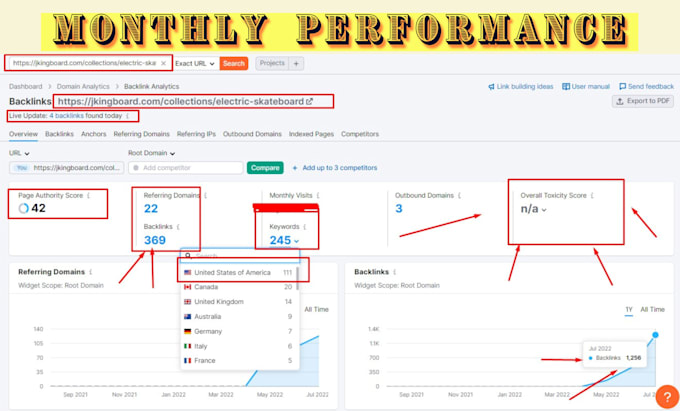Select United Kingdom in country list
This screenshot has width=680, height=411.
[238, 302]
